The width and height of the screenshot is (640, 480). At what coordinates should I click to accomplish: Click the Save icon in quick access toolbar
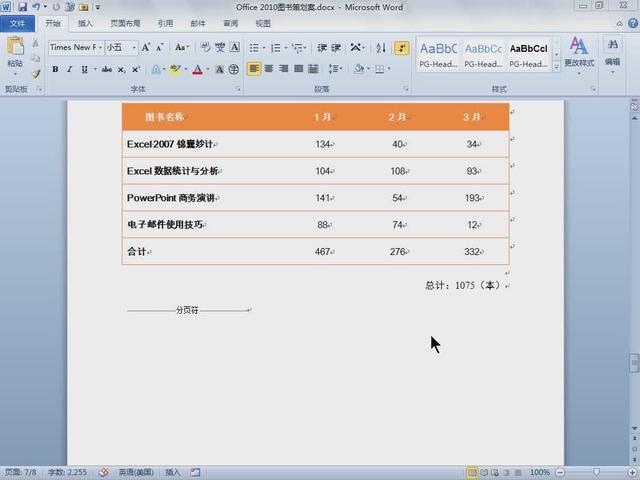[22, 7]
